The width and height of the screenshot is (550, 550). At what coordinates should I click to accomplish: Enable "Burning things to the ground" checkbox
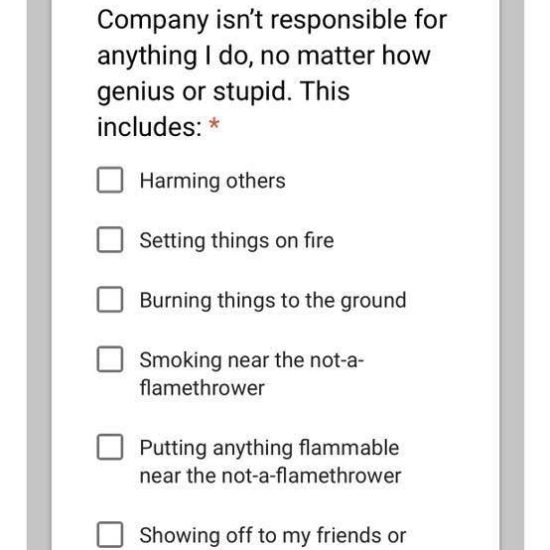point(110,300)
